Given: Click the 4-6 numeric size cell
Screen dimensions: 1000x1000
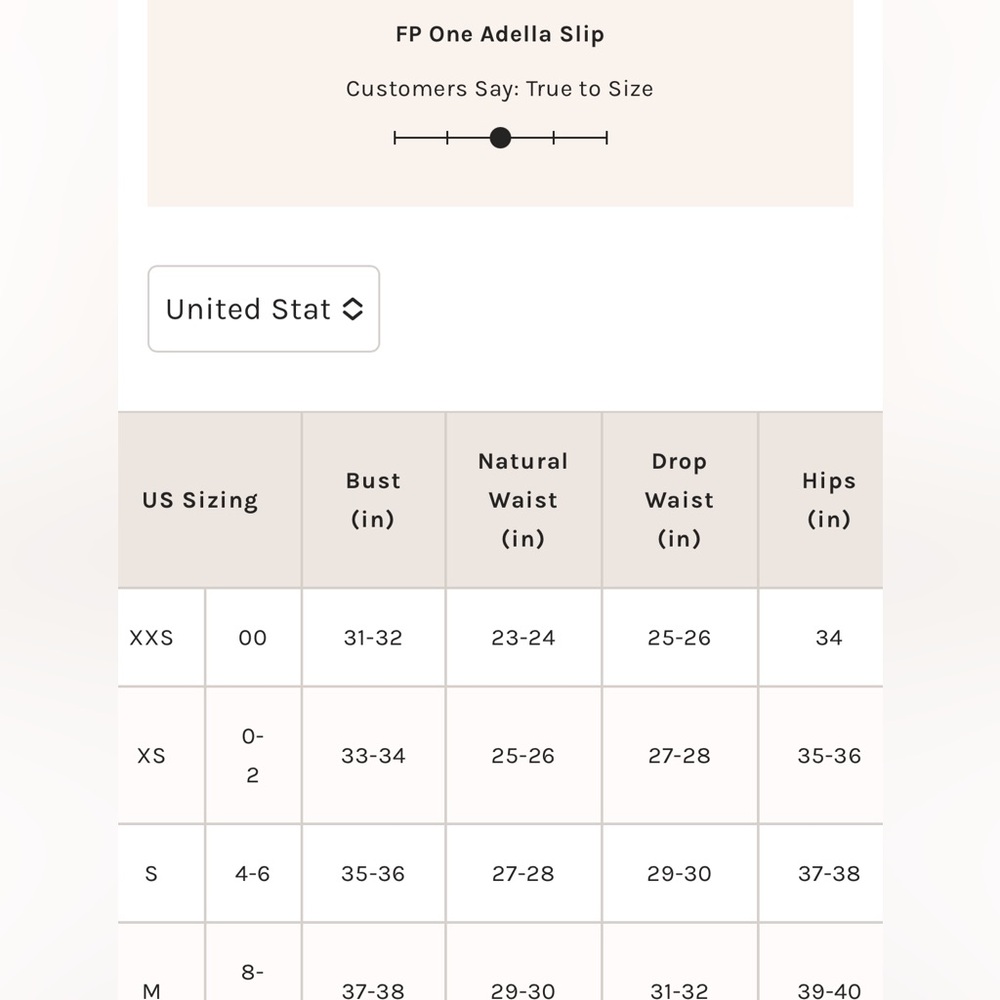Looking at the screenshot, I should tap(253, 874).
